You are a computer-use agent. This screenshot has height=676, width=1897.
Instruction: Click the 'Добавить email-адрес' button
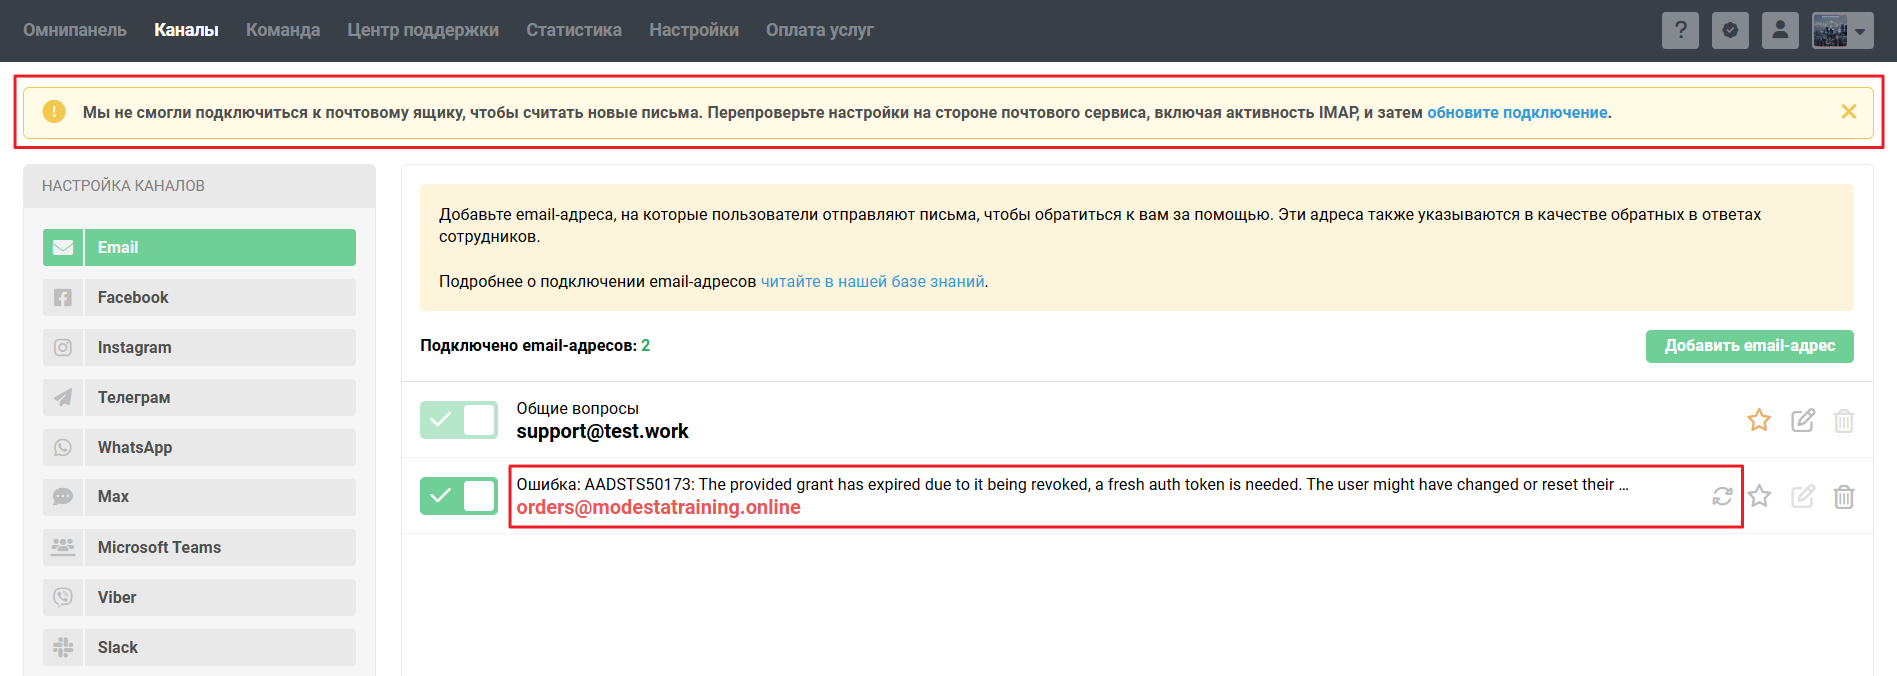tap(1750, 346)
